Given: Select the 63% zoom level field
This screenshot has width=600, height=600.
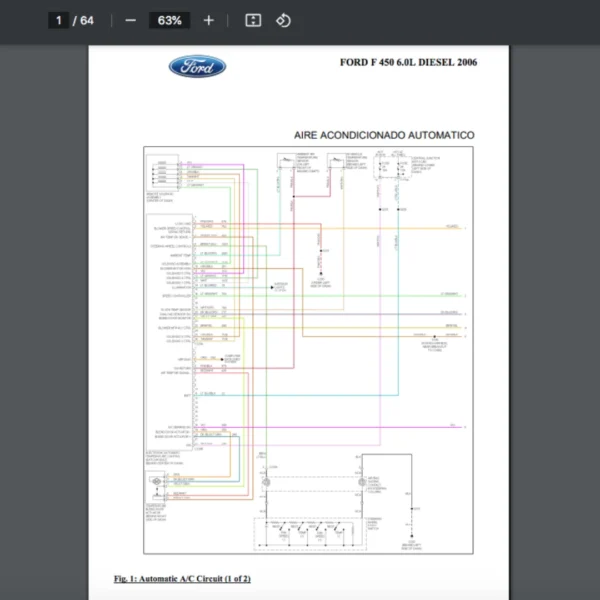Looking at the screenshot, I should [x=170, y=20].
